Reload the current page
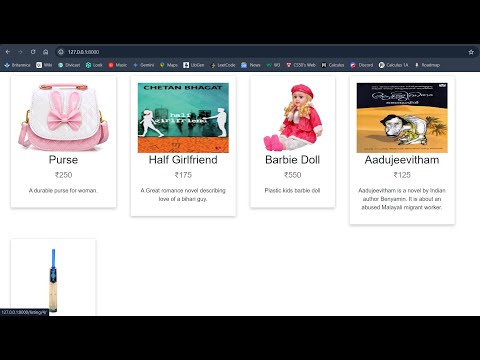The height and width of the screenshot is (360, 480). tap(33, 52)
